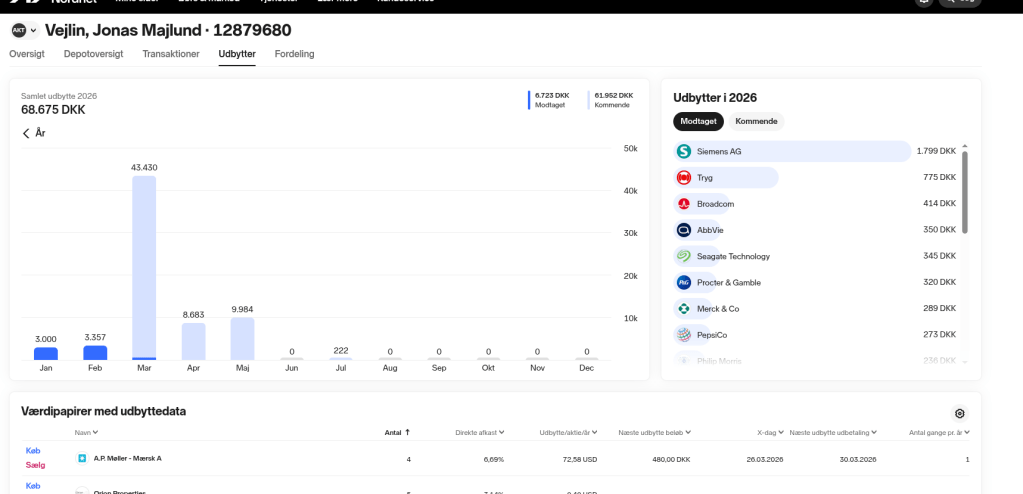Click the AbbVie logo icon
The width and height of the screenshot is (1023, 494).
684,230
